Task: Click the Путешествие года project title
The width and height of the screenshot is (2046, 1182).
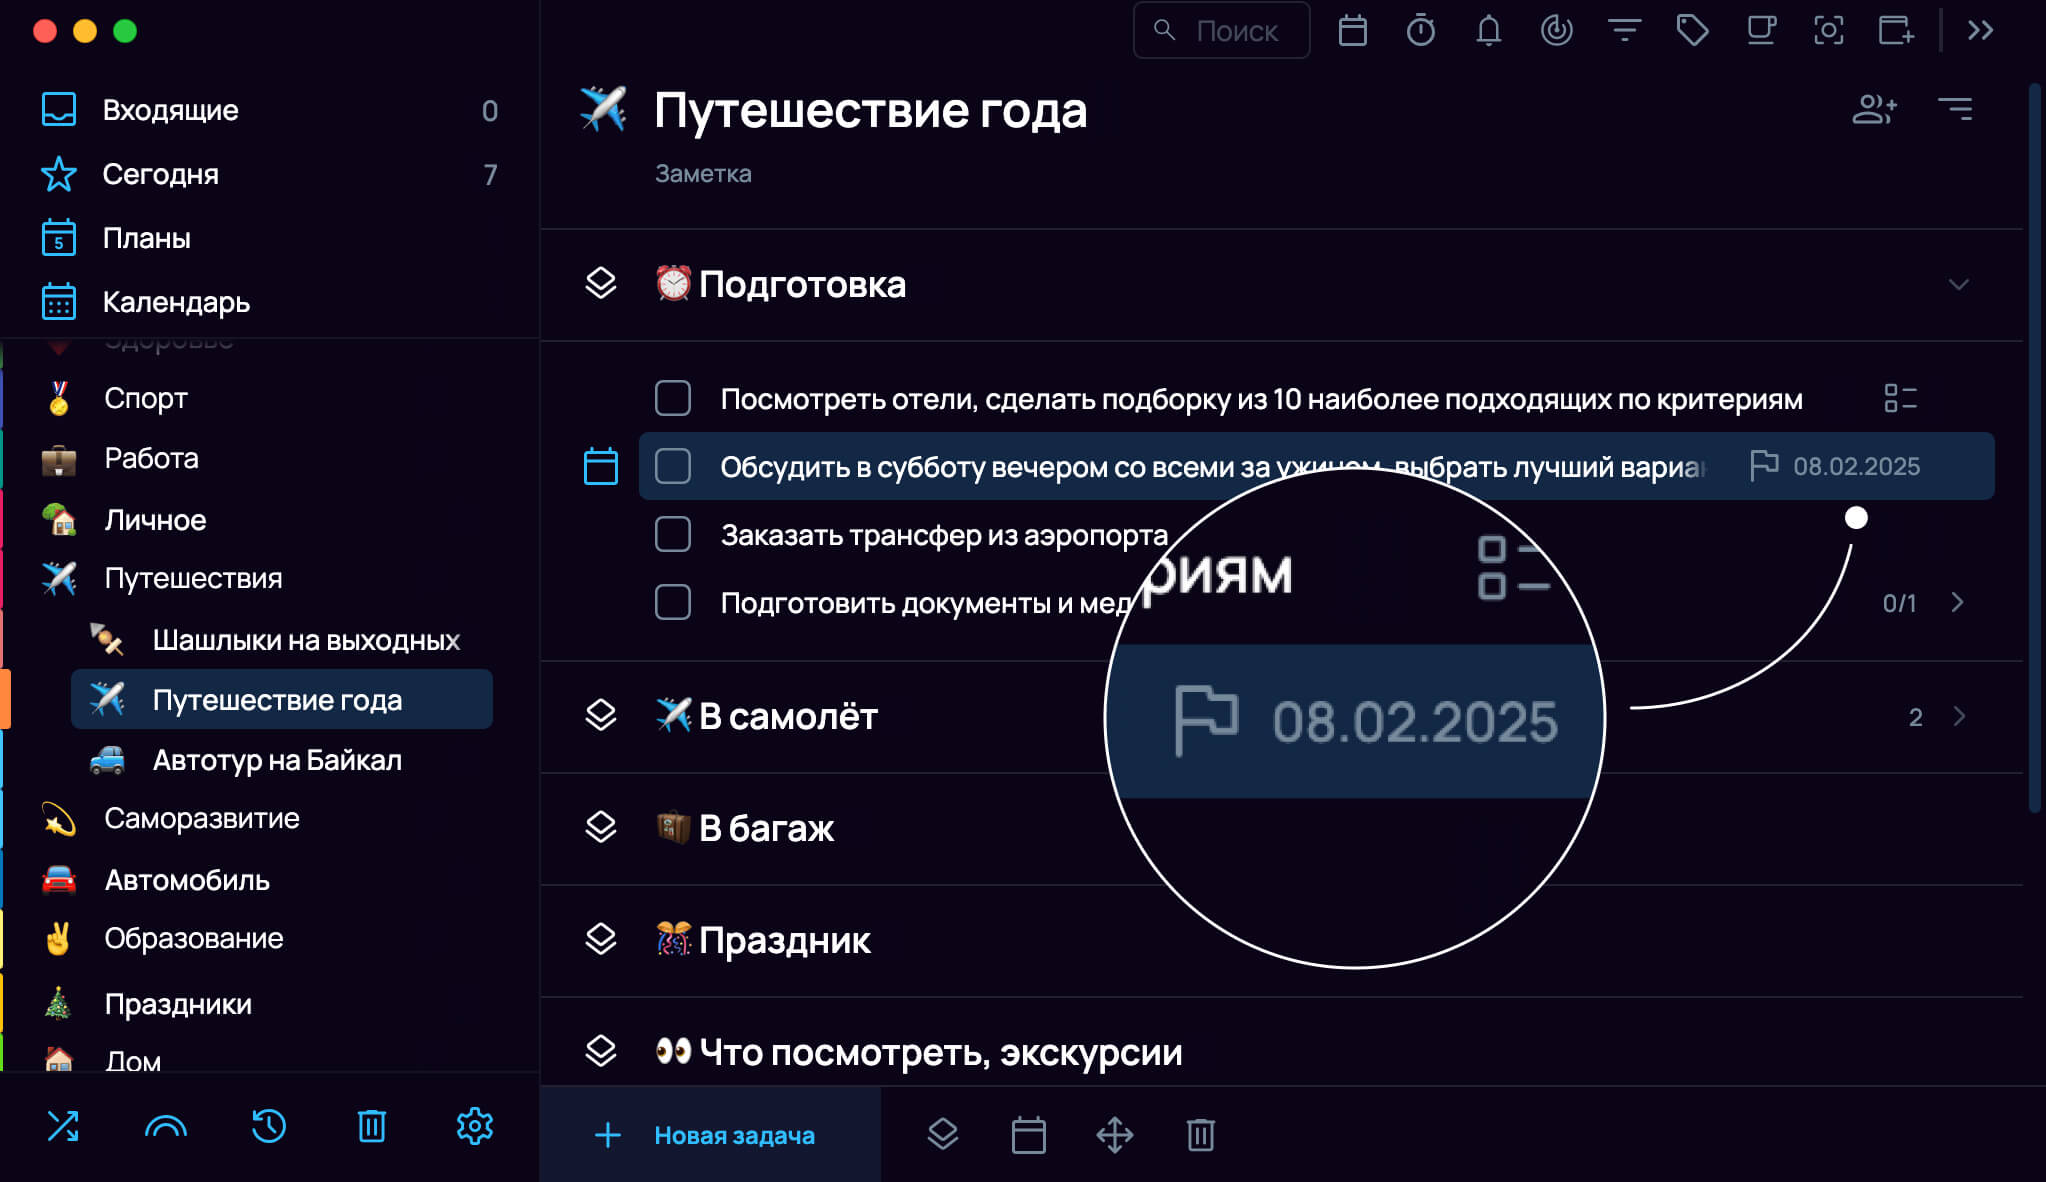Action: (870, 110)
